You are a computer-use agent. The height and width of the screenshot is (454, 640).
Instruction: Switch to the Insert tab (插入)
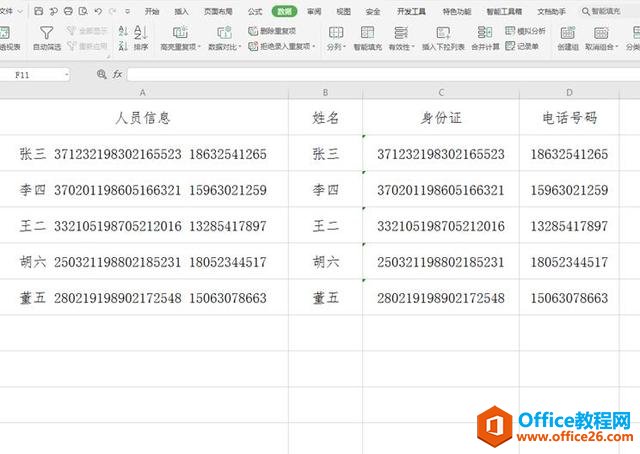point(181,11)
